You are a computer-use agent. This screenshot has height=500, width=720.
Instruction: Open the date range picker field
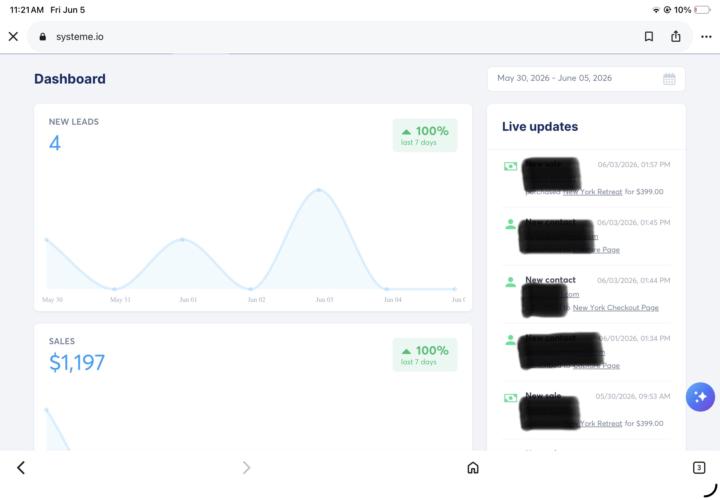586,79
